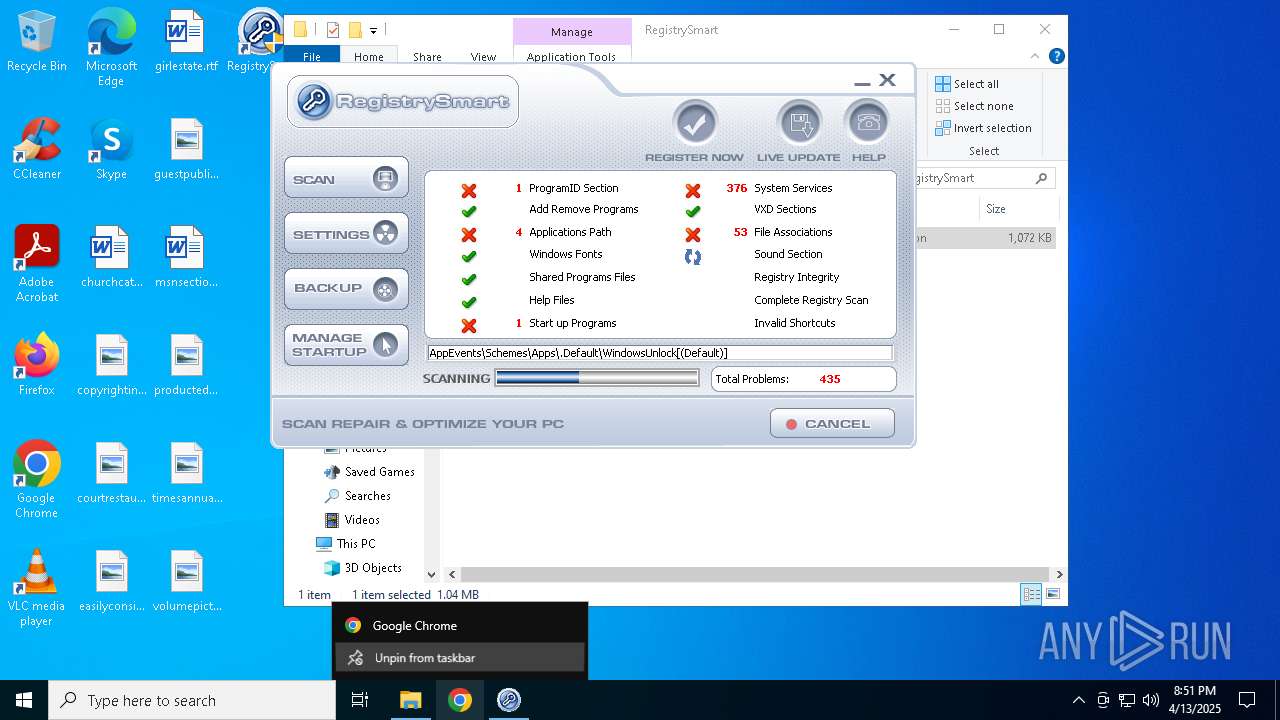1280x720 pixels.
Task: Open the Windows Start menu
Action: [24, 700]
